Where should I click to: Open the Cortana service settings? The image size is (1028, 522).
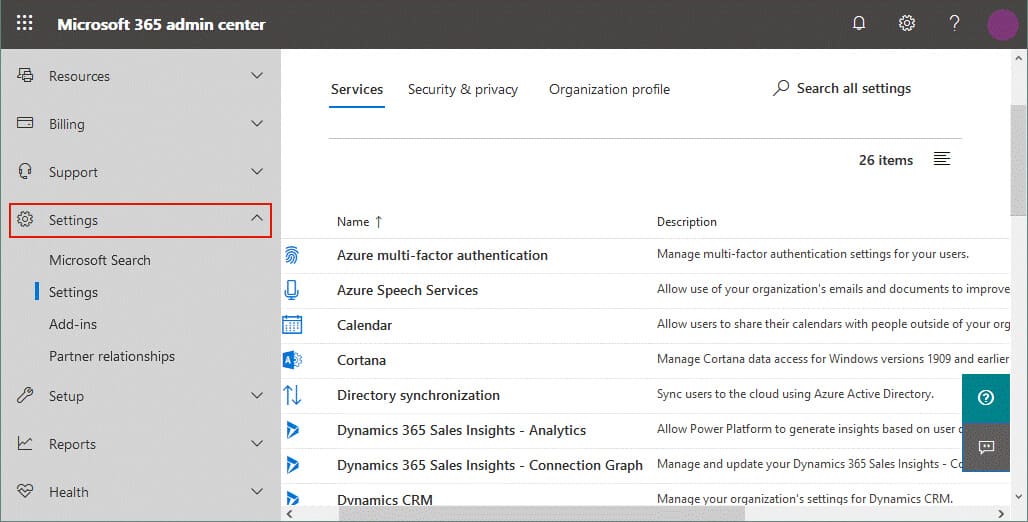[361, 360]
